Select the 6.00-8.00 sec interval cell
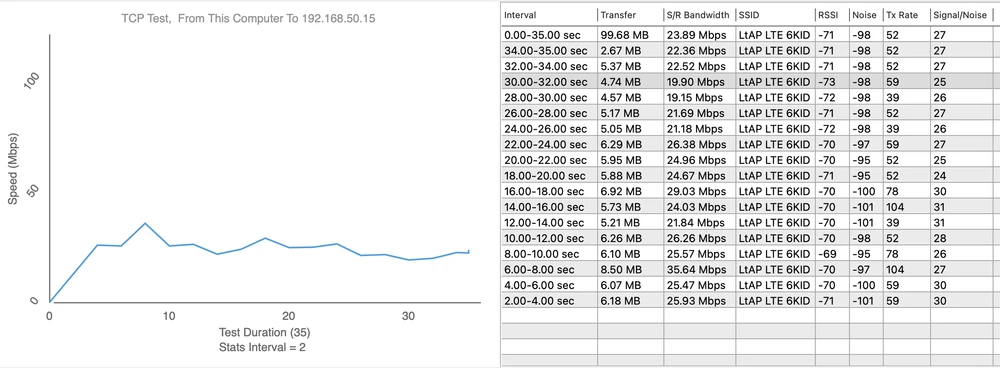This screenshot has height=368, width=1000. click(x=549, y=269)
